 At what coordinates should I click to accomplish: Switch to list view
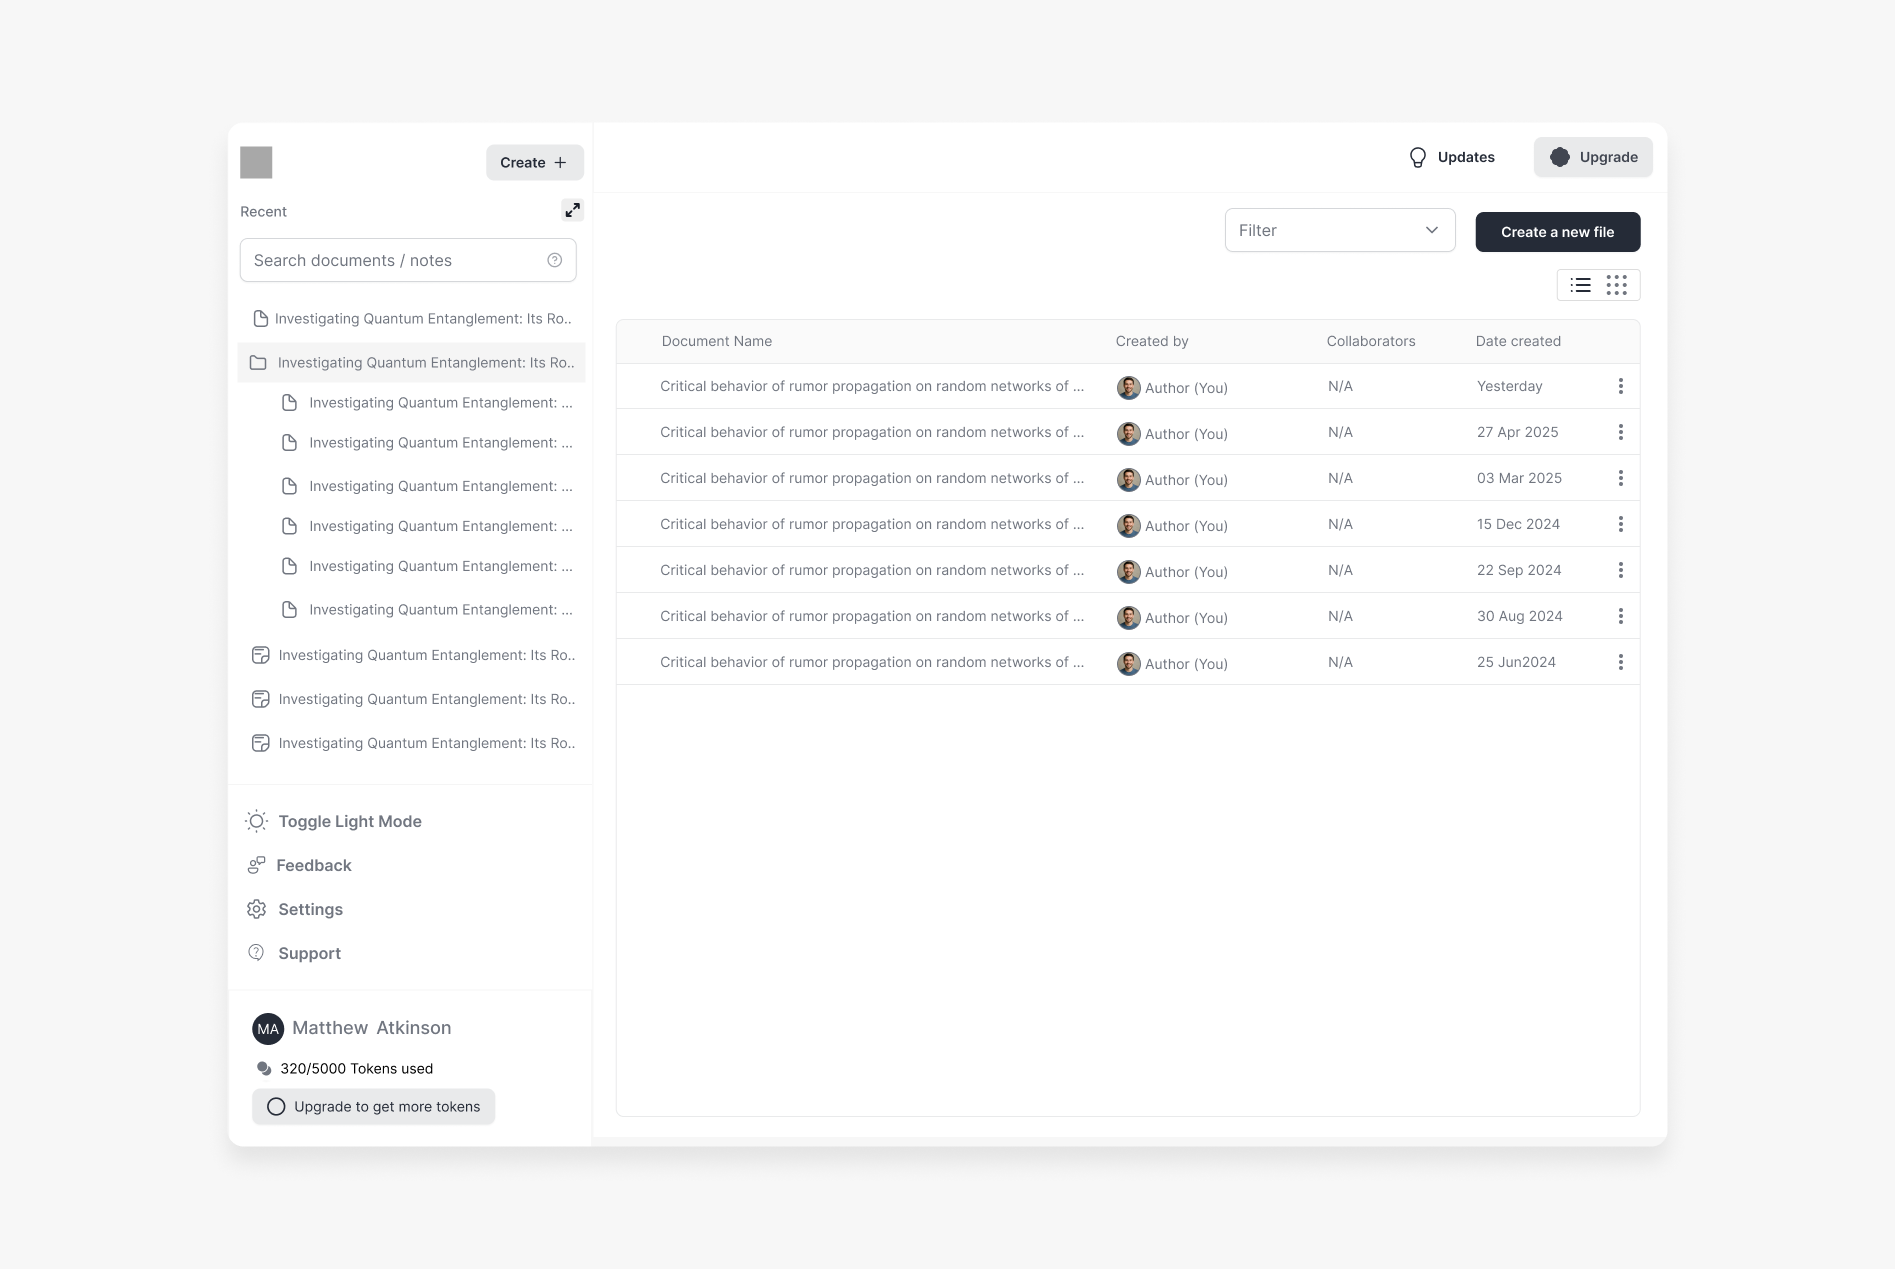click(1580, 285)
